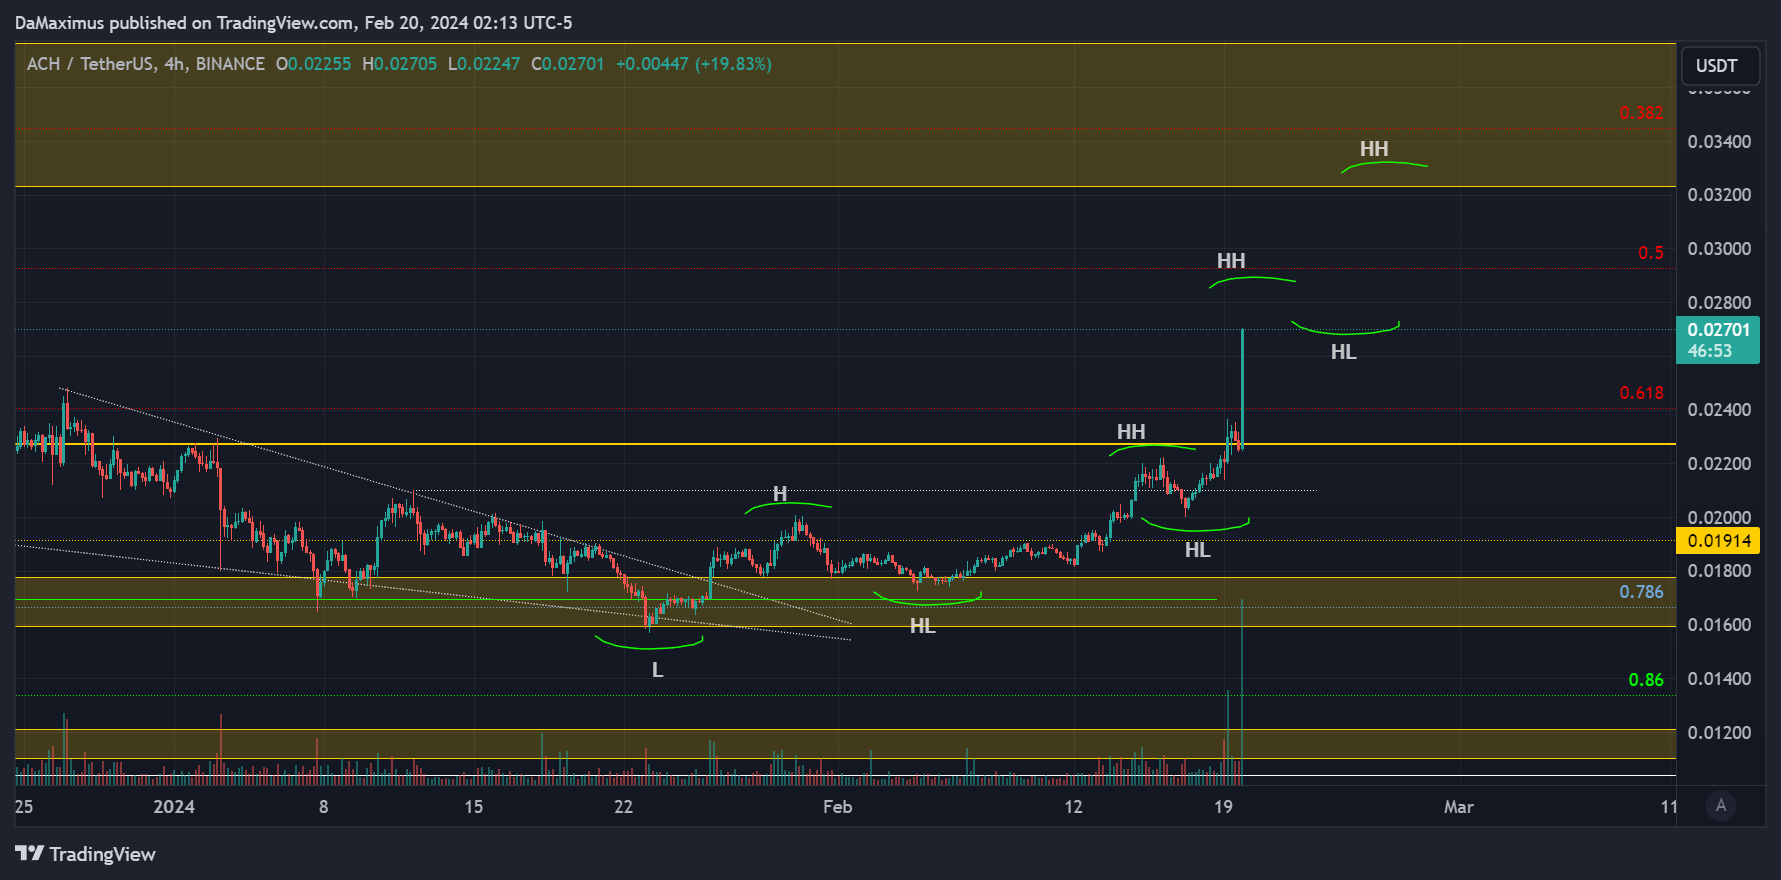
Task: Click the 0.02200 price axis label
Action: click(x=1719, y=464)
